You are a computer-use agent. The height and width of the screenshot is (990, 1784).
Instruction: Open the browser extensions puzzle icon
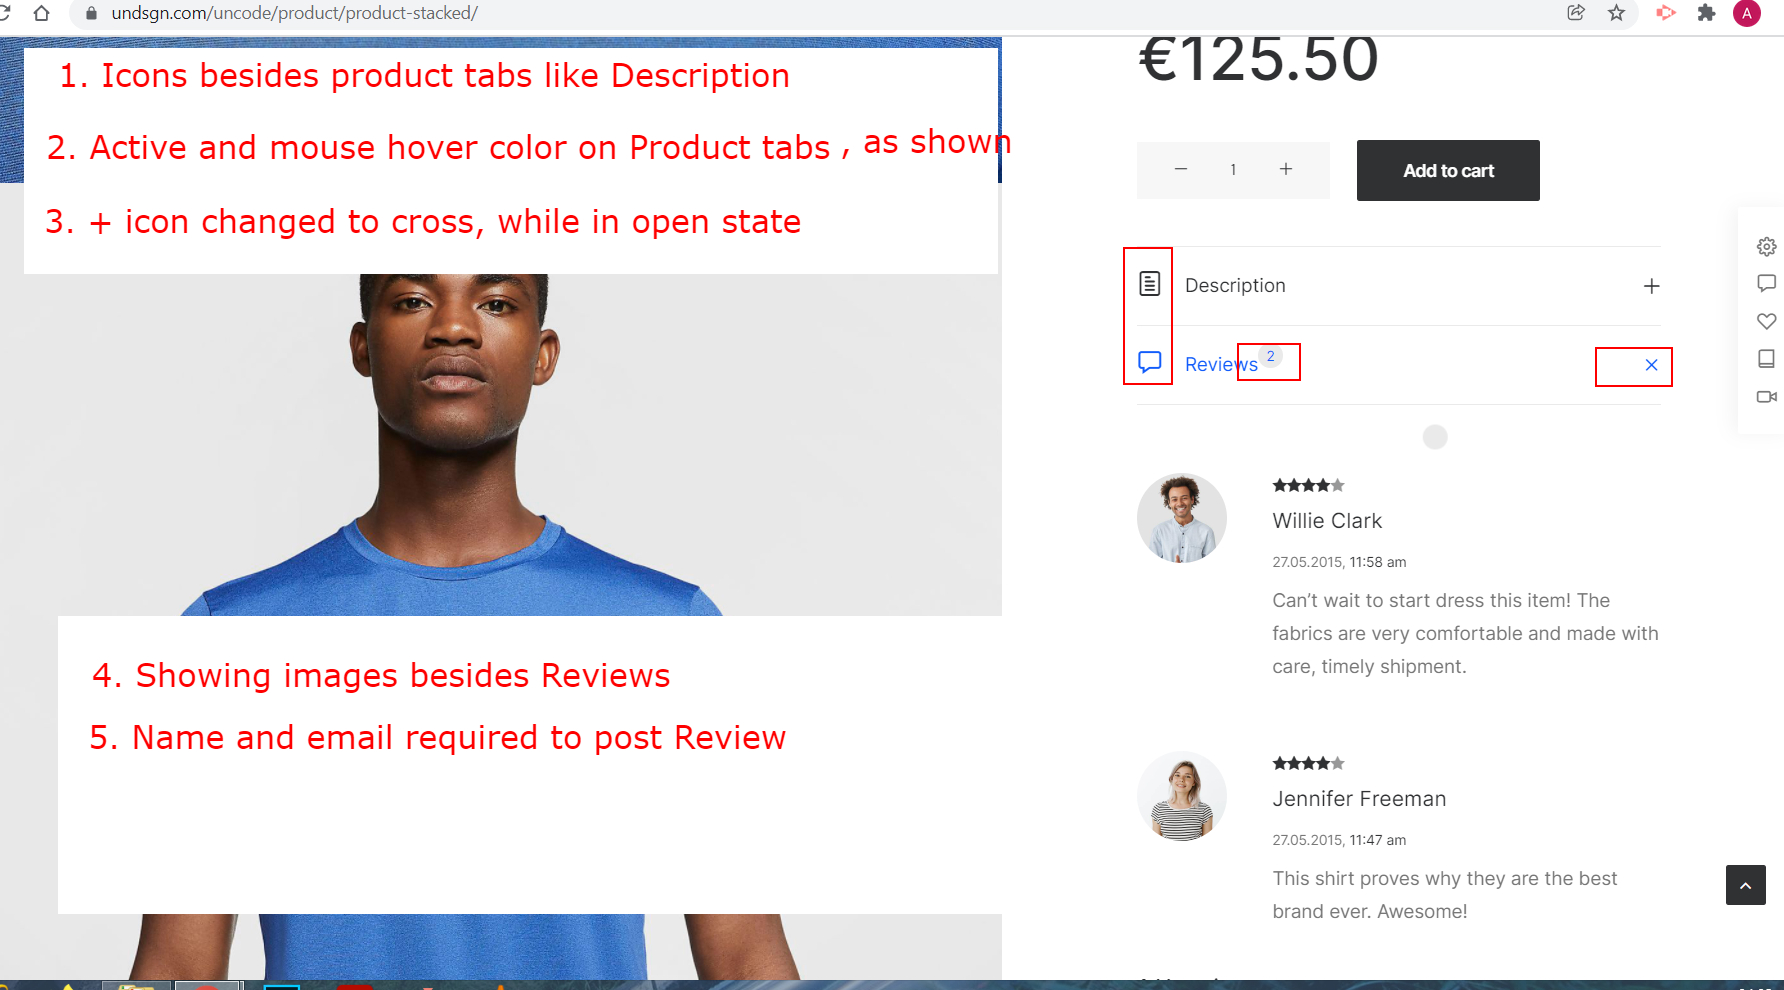1707,13
